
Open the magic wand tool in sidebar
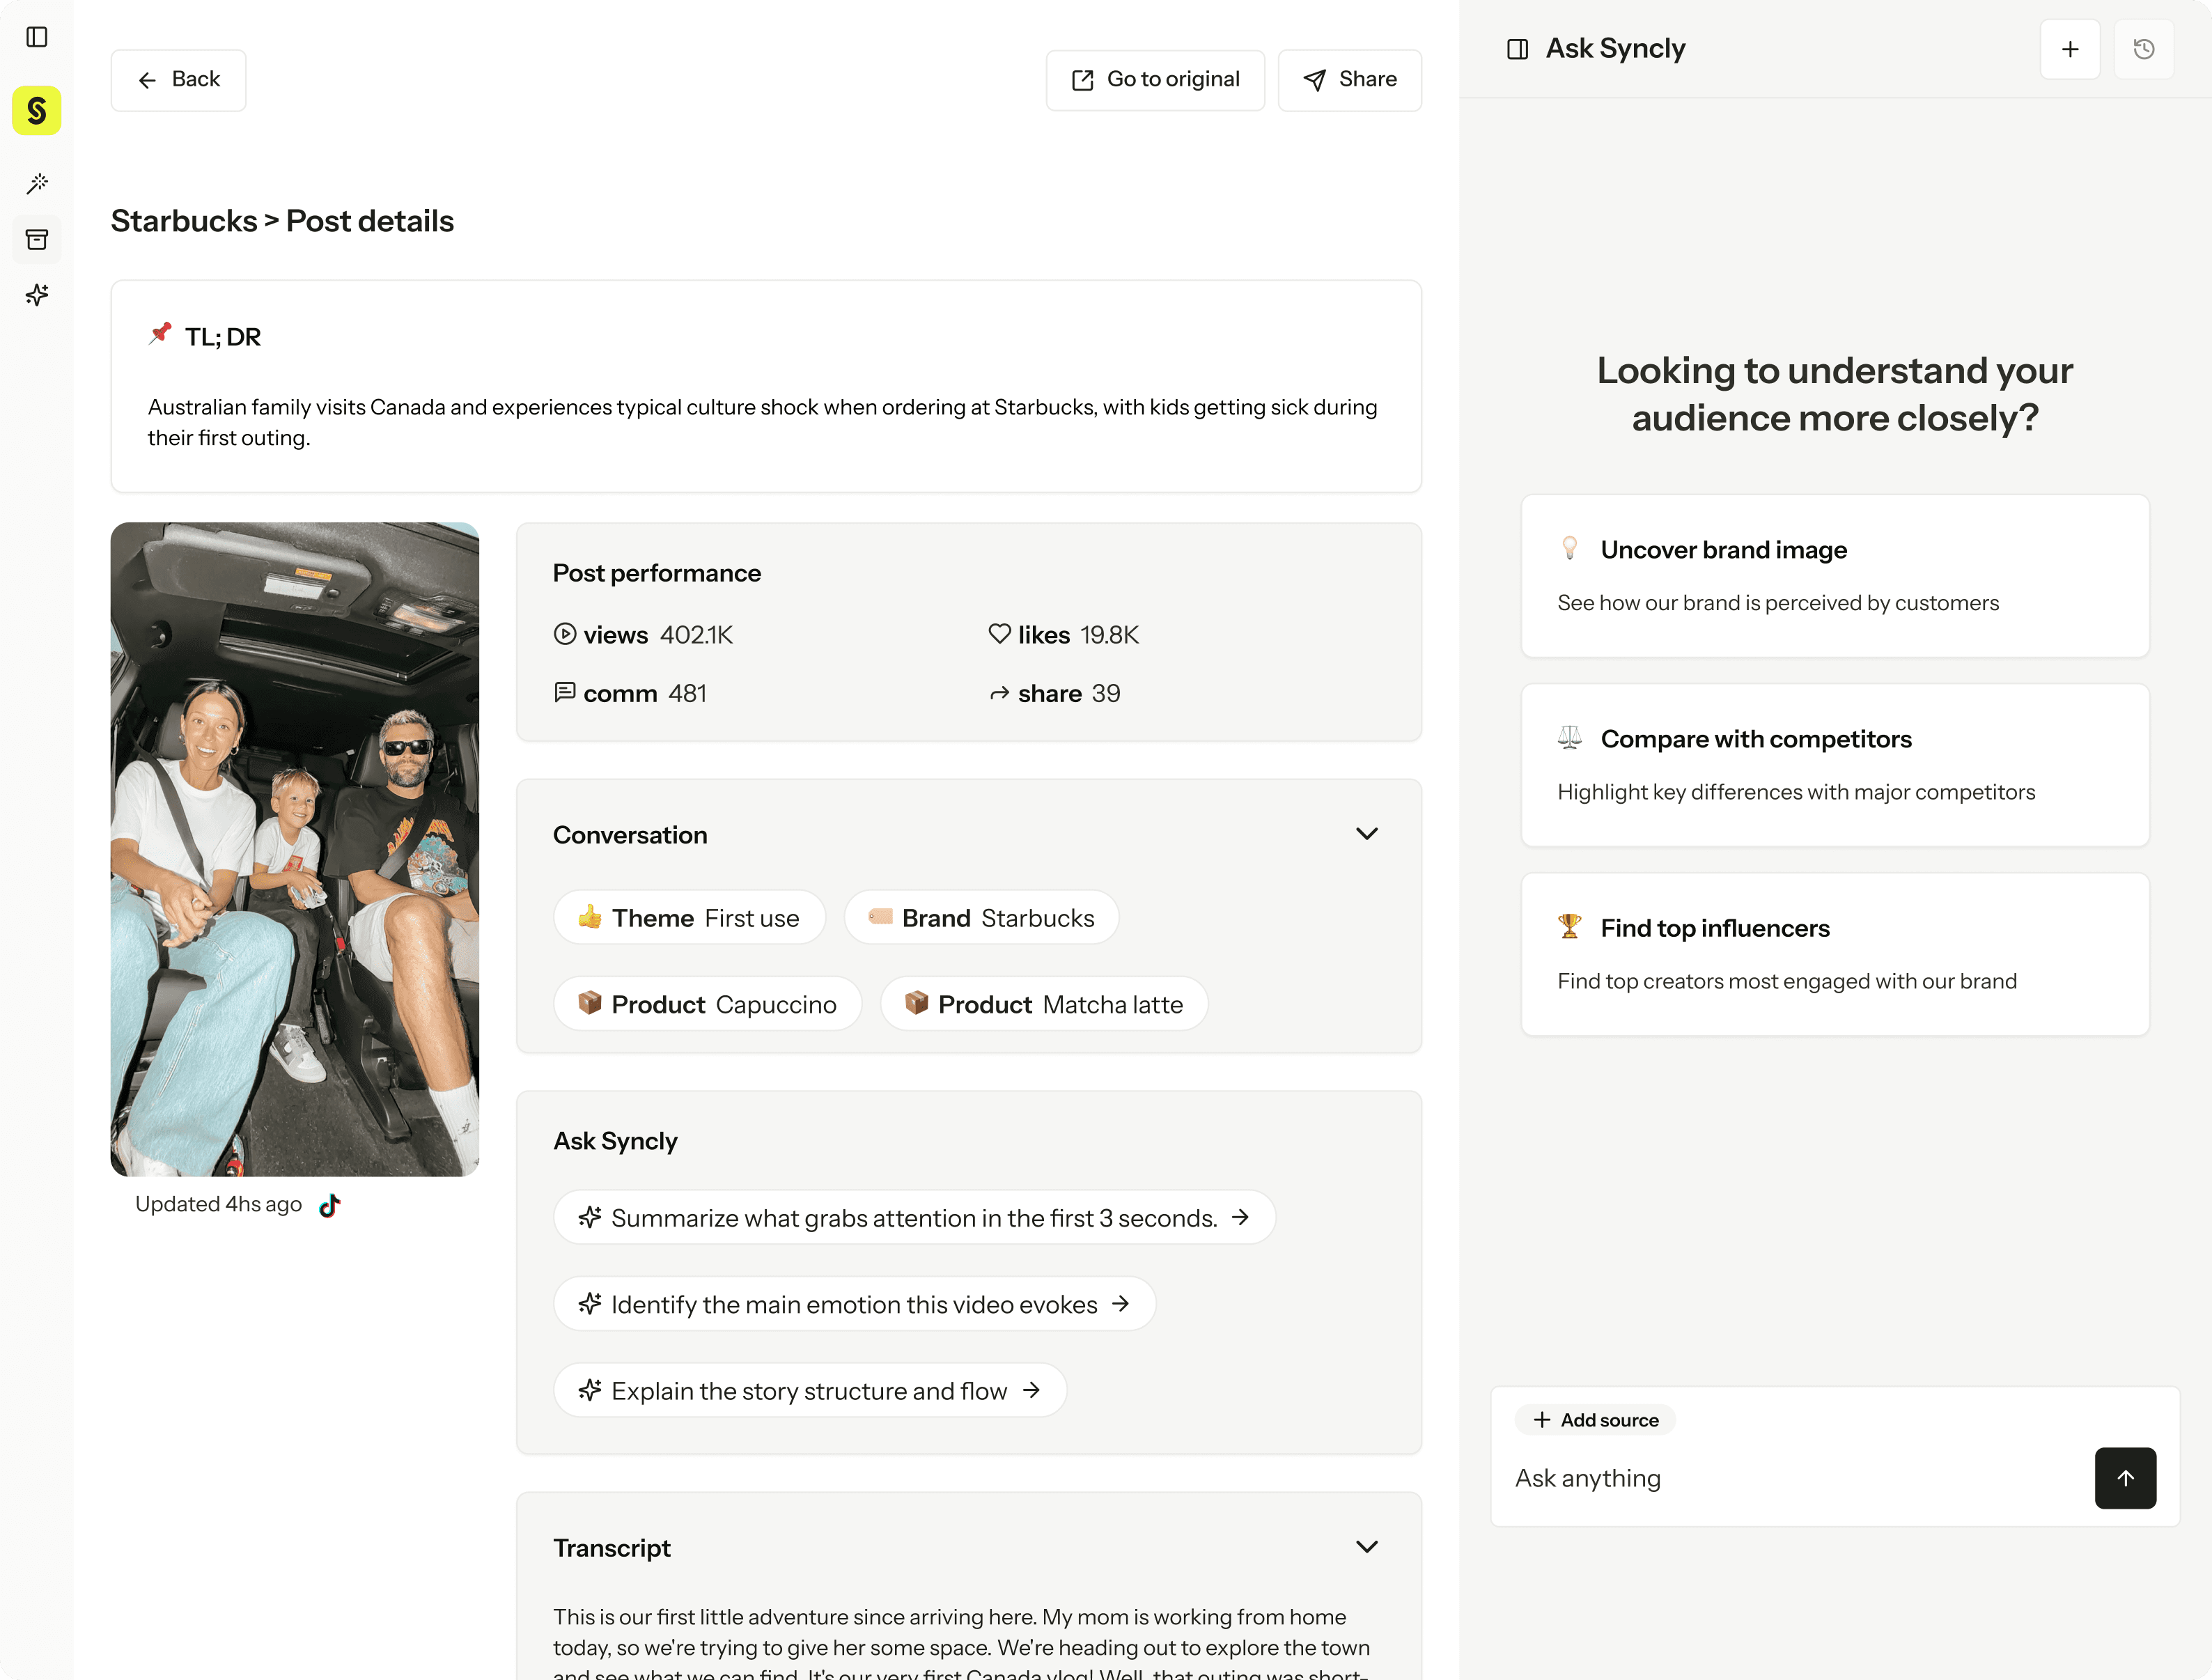point(37,183)
